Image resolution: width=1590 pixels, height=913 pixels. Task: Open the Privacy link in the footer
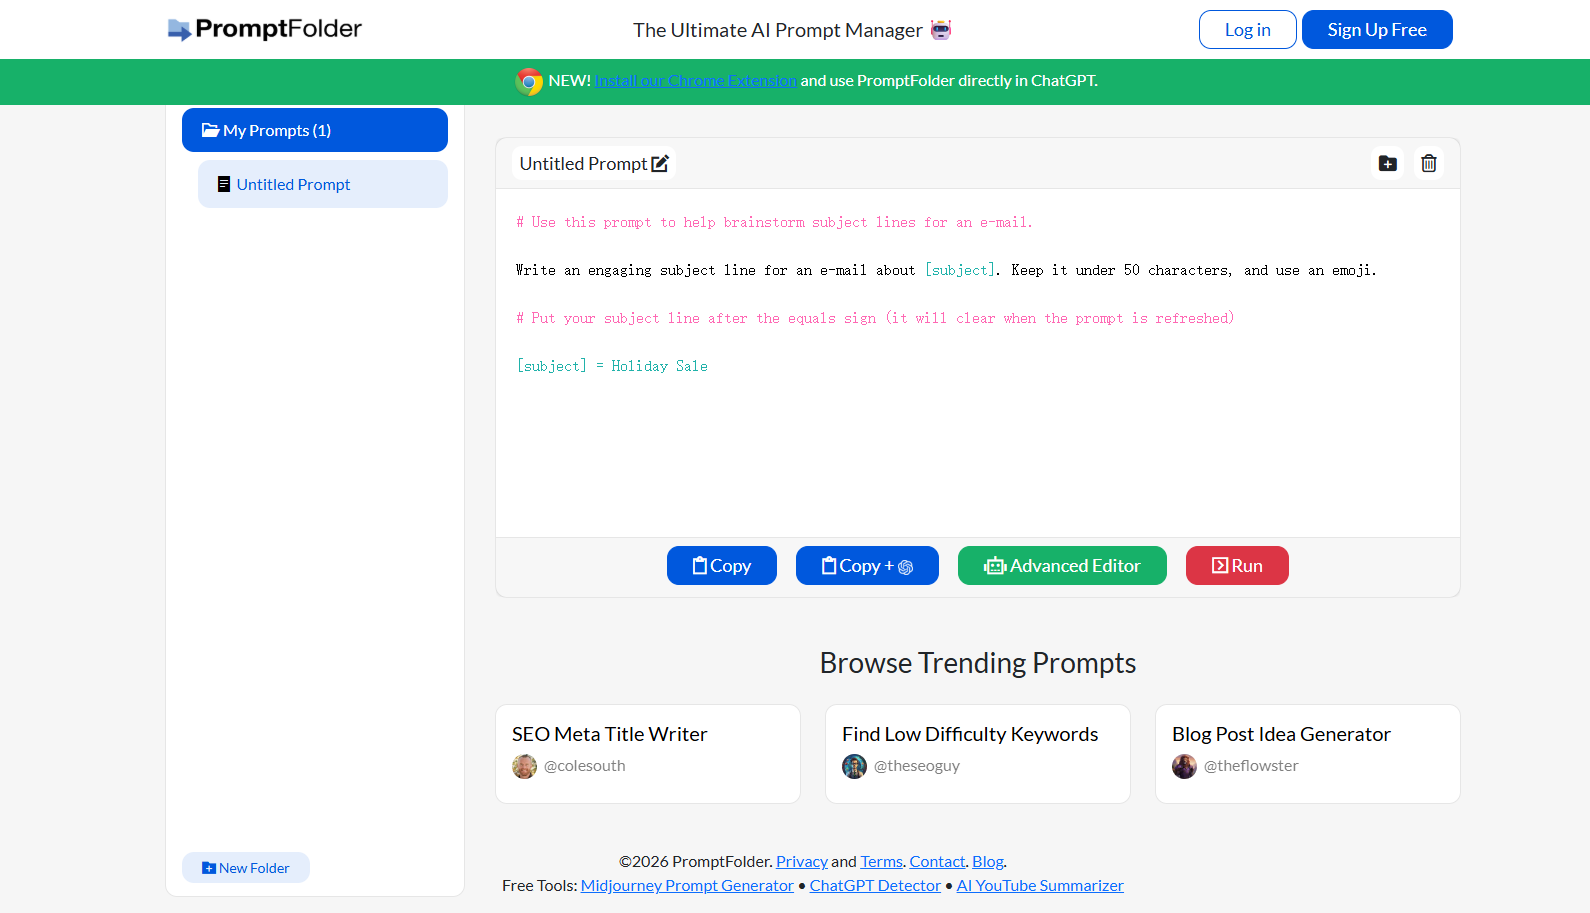tap(802, 861)
